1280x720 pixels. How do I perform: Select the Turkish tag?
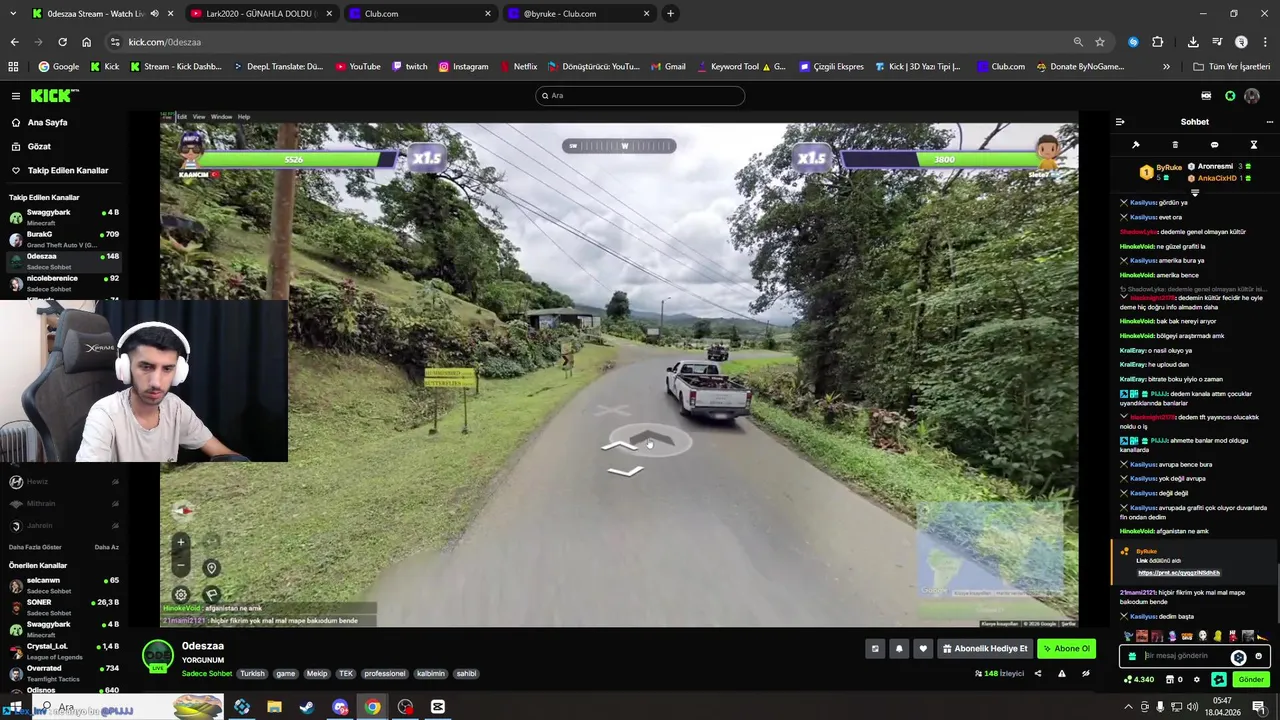pos(252,674)
